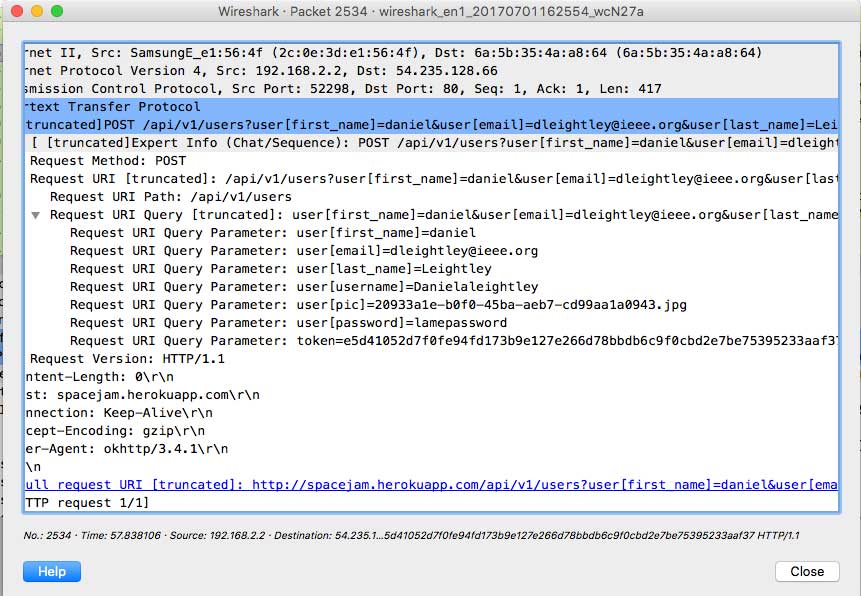
Task: Select the user[pic] jpg parameter row
Action: [x=432, y=305]
